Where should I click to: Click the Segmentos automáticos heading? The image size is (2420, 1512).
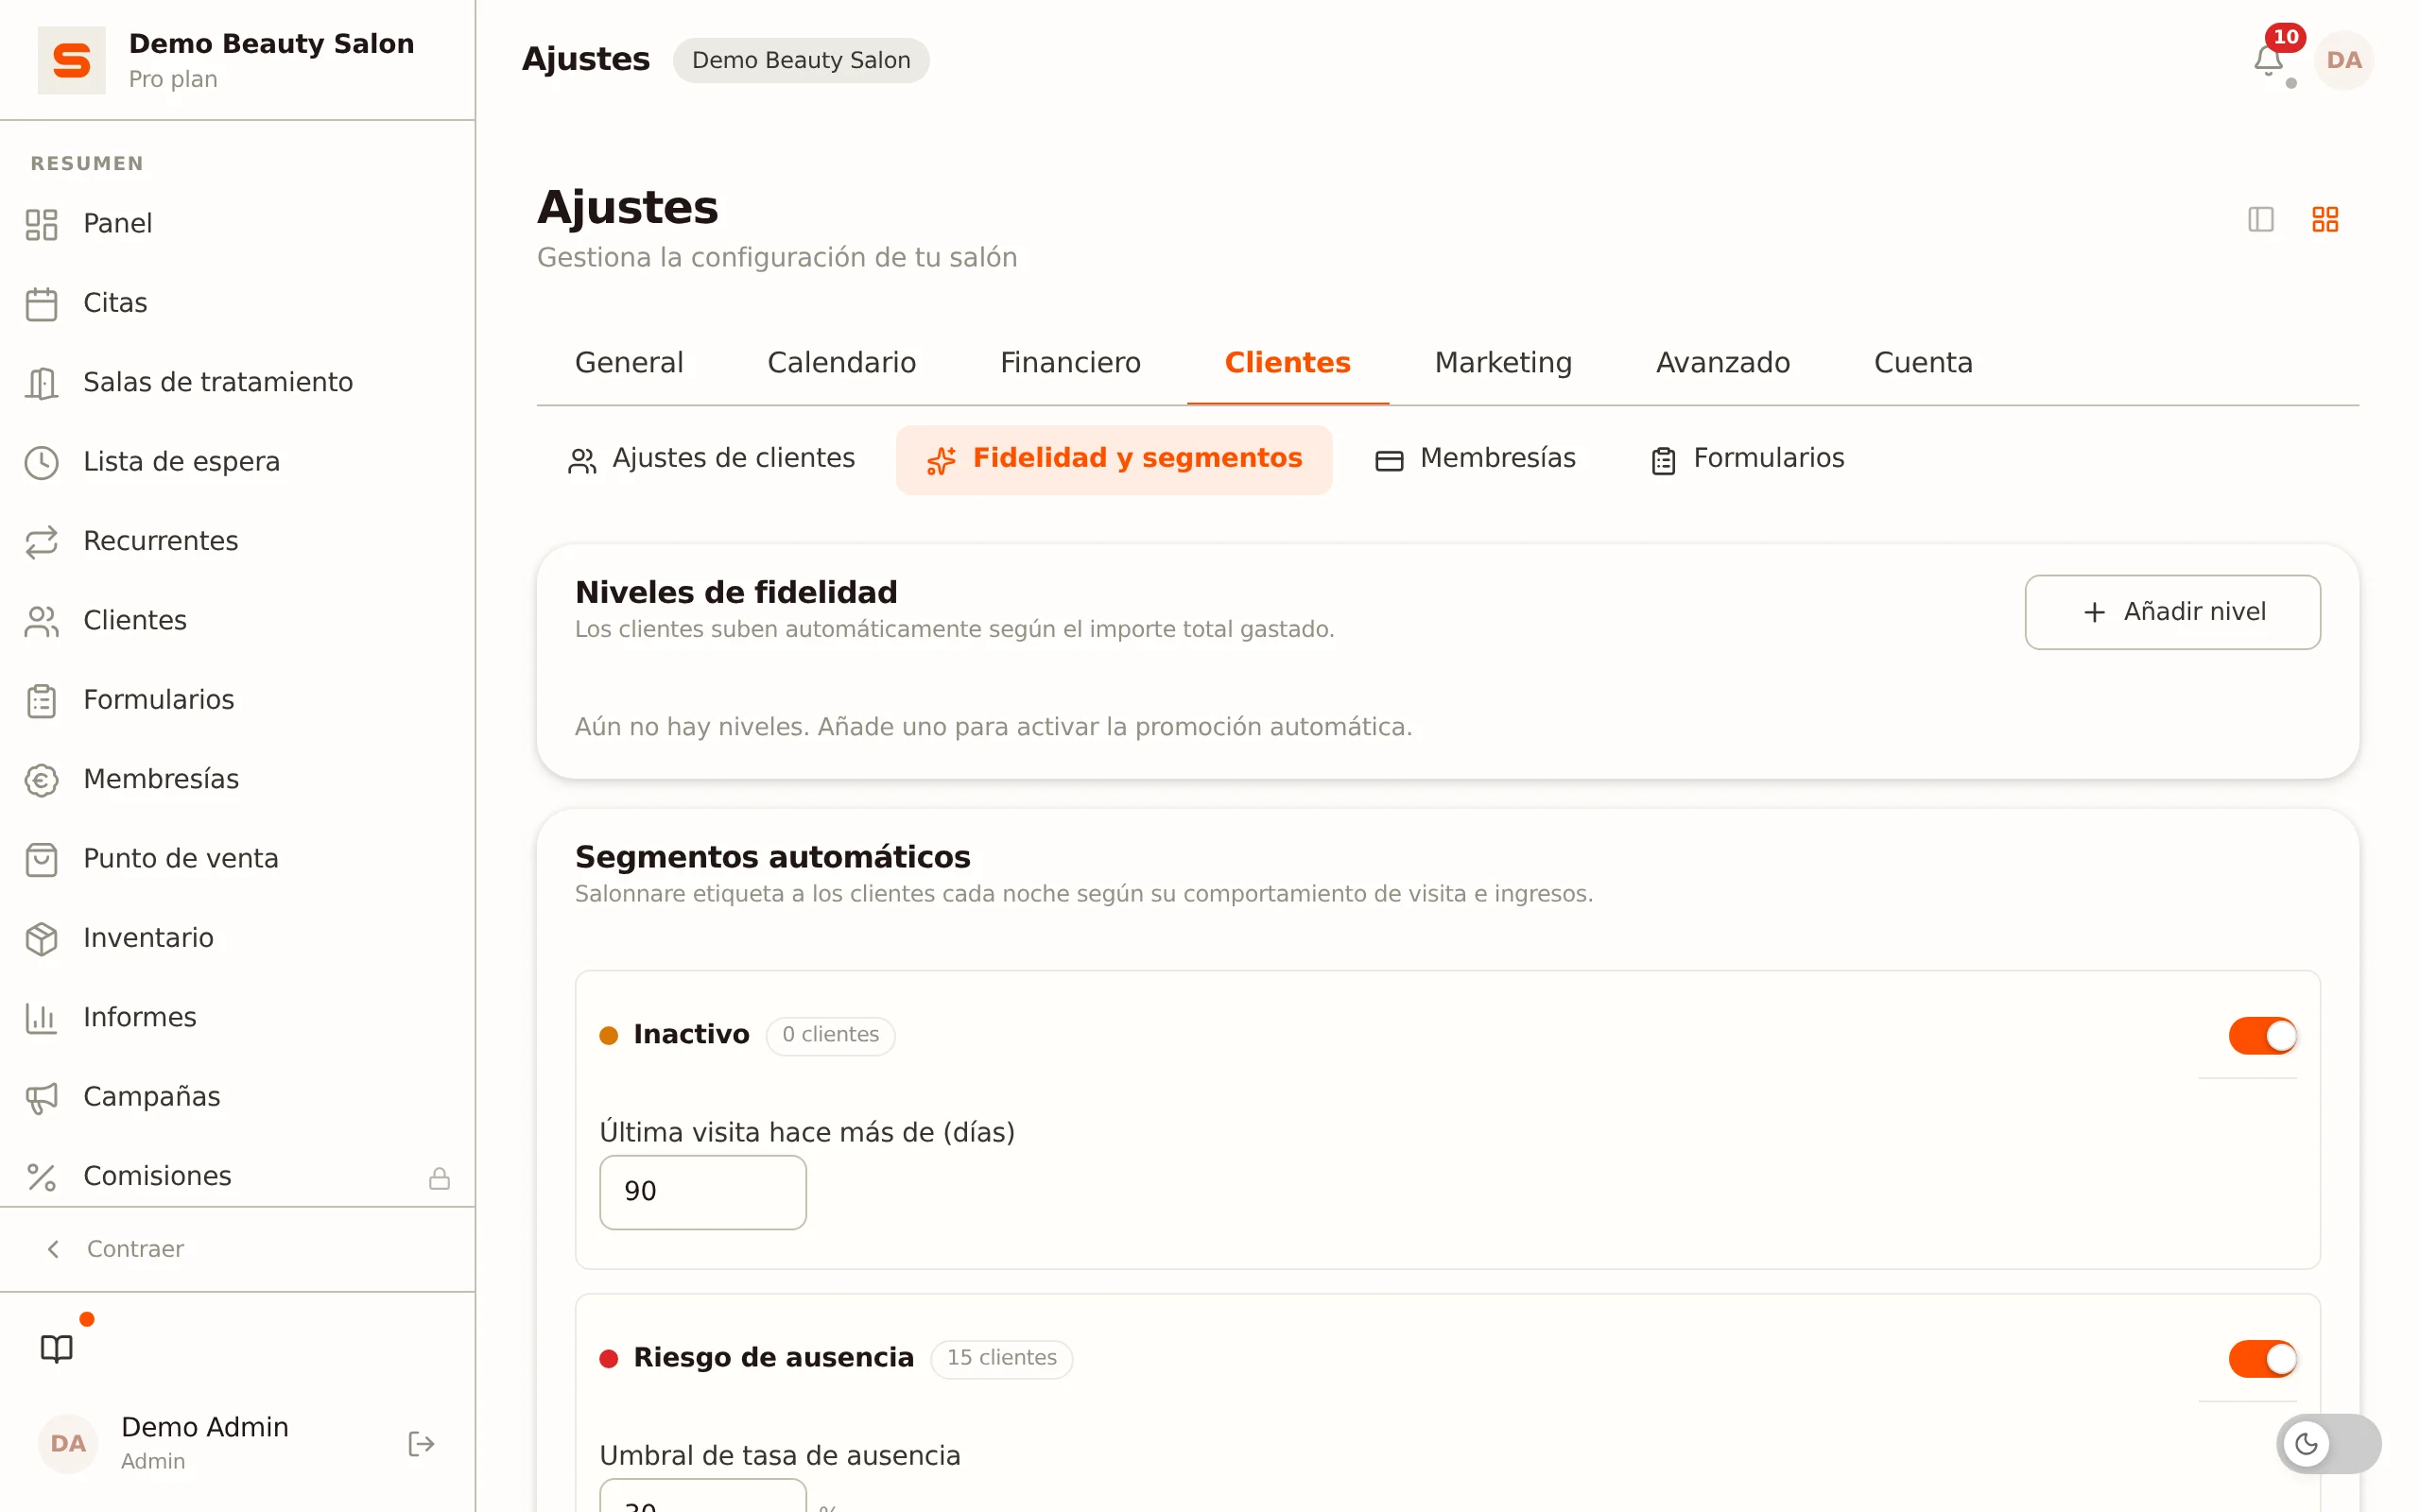772,857
